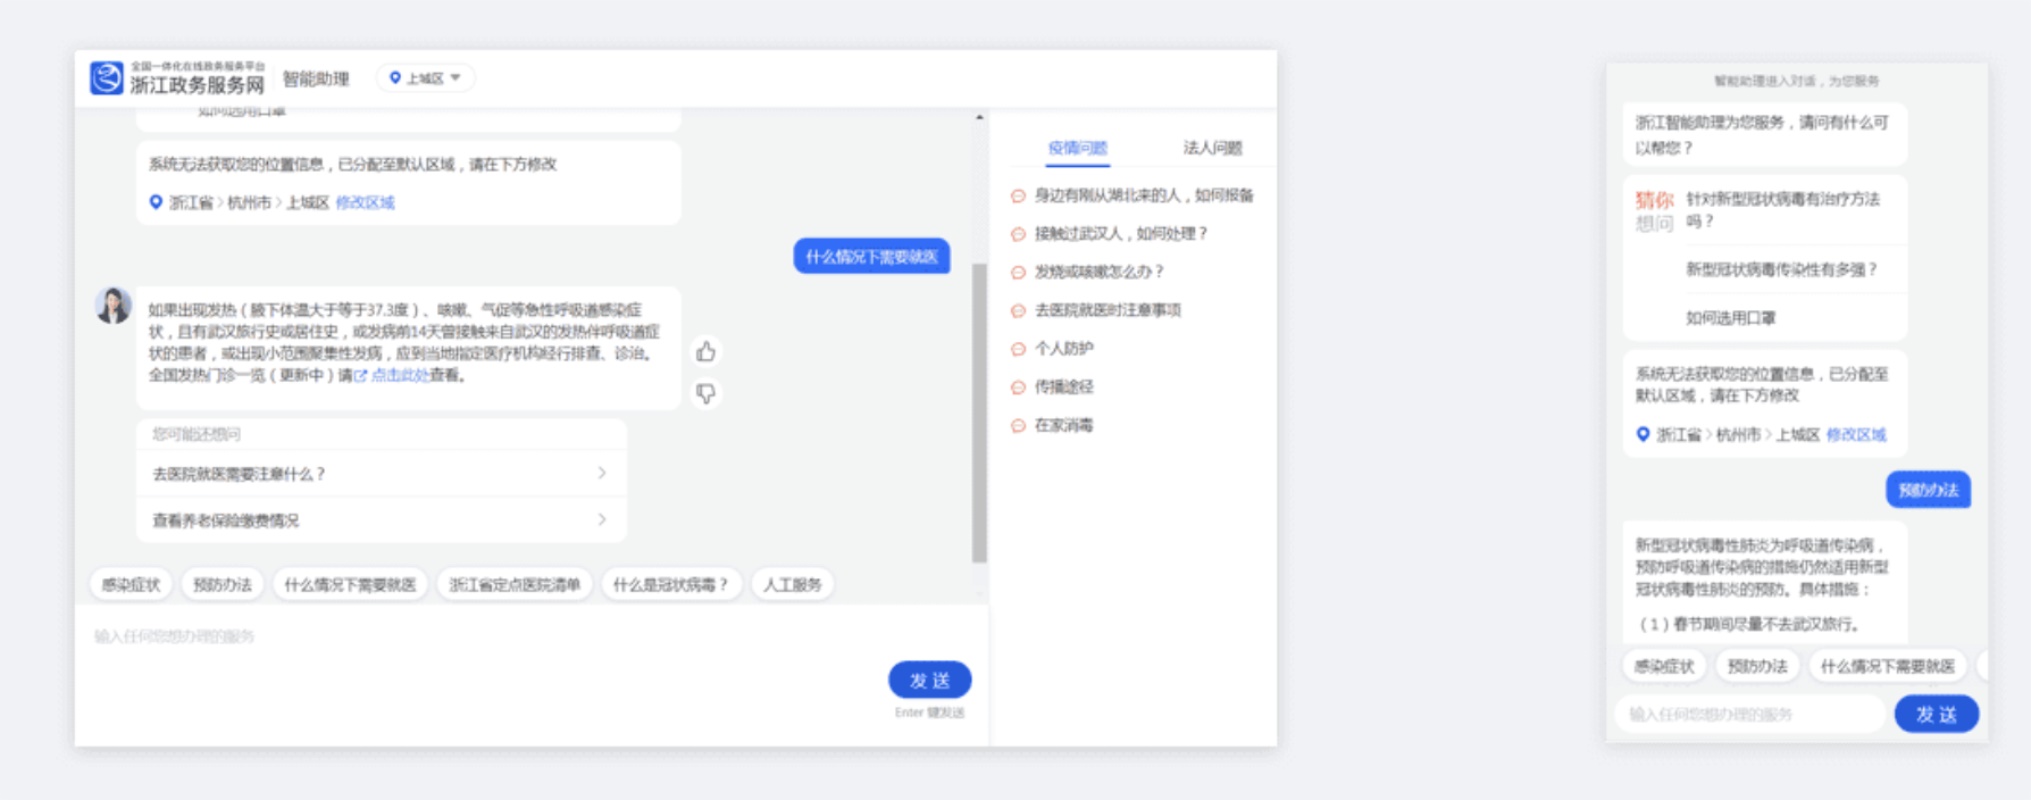Select 什么情况下需要就医 chip in left window

click(x=350, y=585)
